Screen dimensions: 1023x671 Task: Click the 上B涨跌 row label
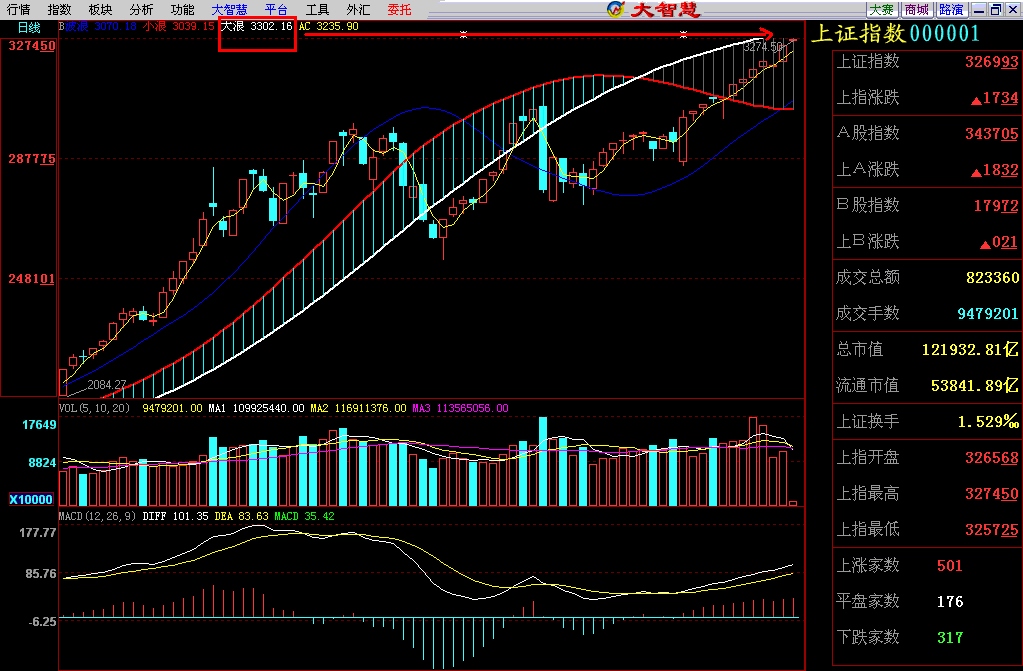[868, 242]
